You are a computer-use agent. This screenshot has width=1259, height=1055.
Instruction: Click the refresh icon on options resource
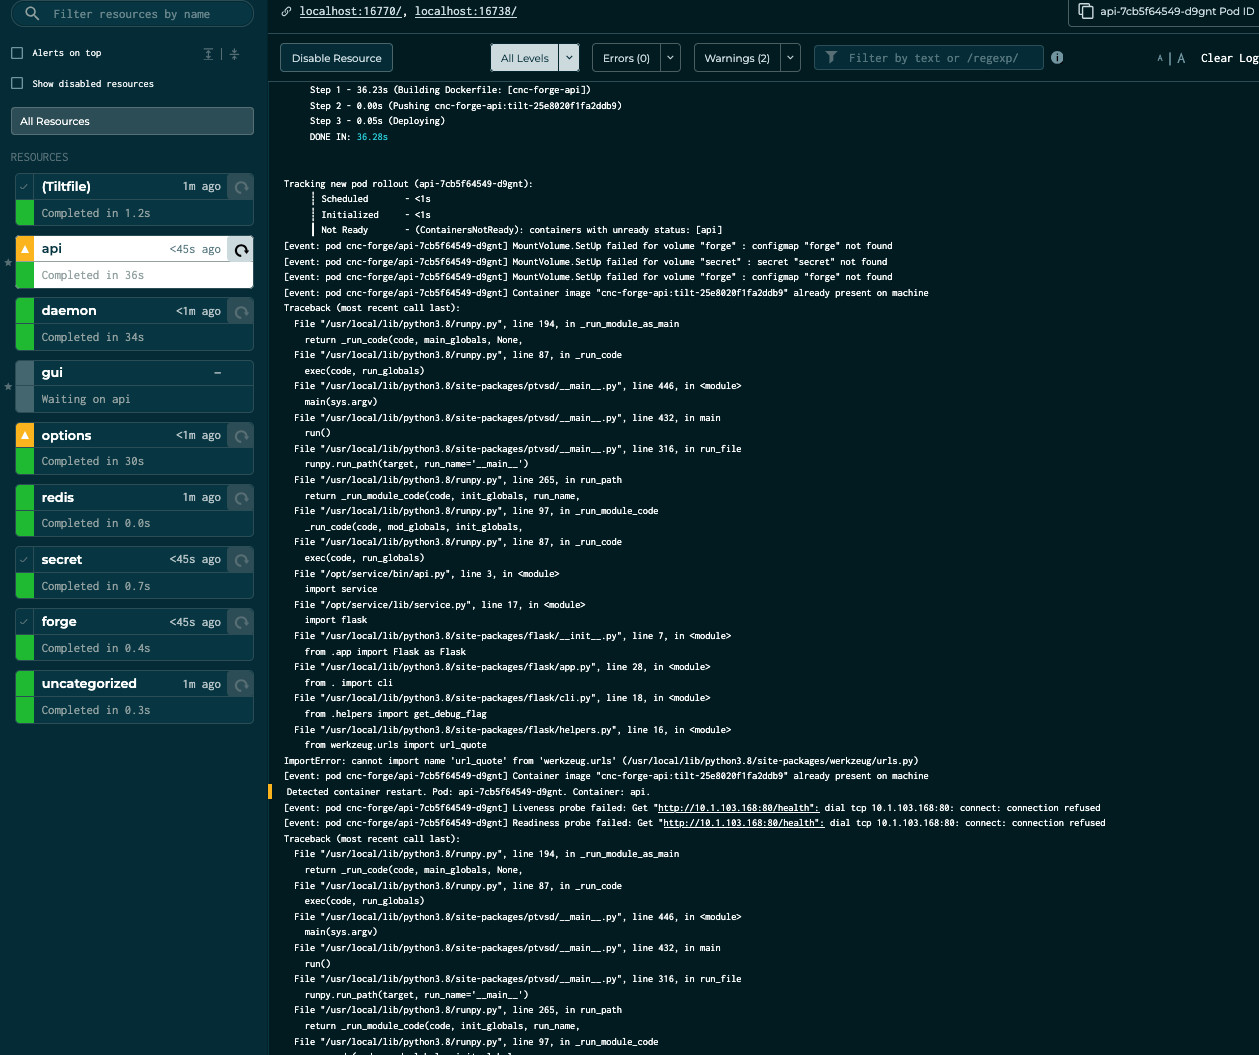click(x=241, y=436)
